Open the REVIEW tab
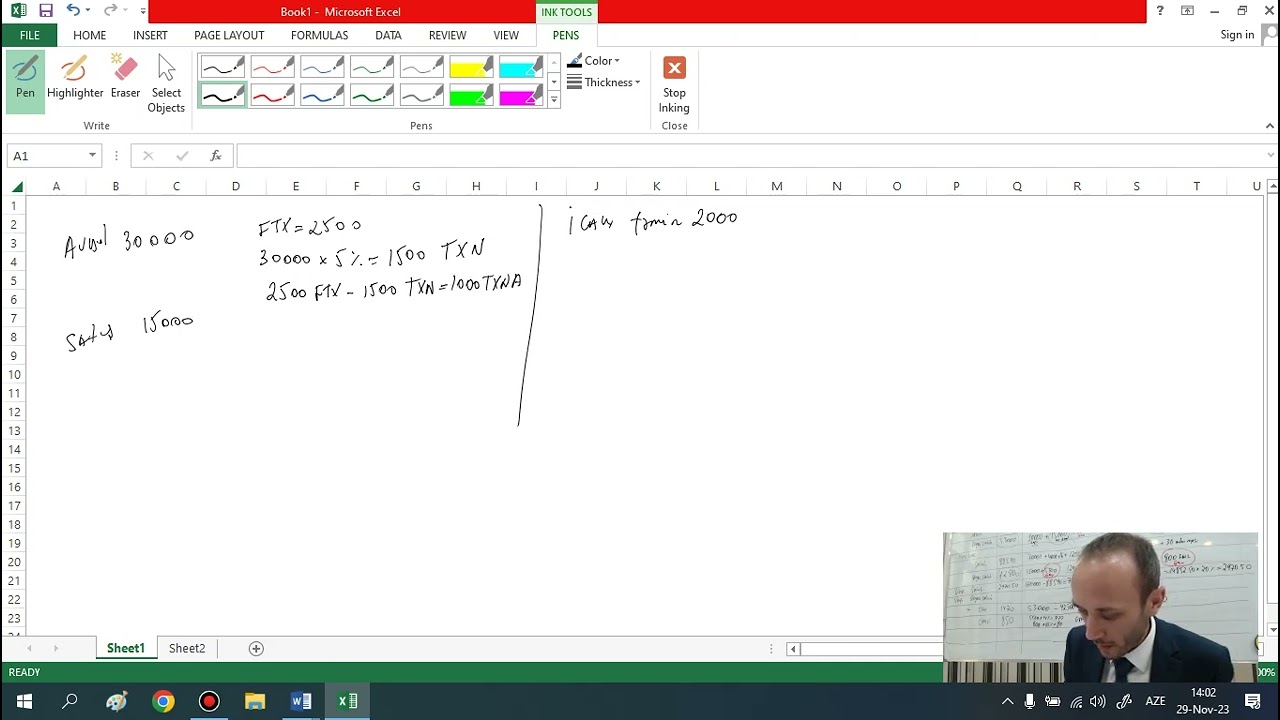The height and width of the screenshot is (720, 1280). click(x=447, y=35)
